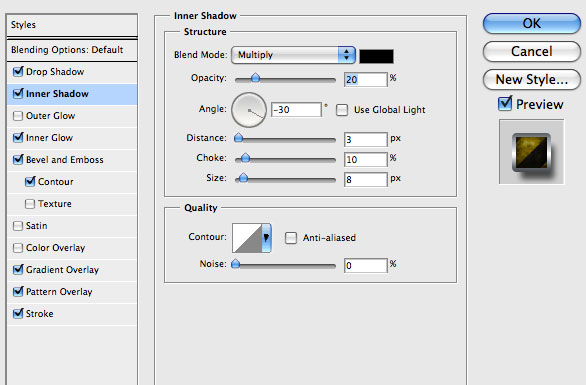Uncheck the Drop Shadow checkbox
This screenshot has width=586, height=385.
click(x=18, y=72)
